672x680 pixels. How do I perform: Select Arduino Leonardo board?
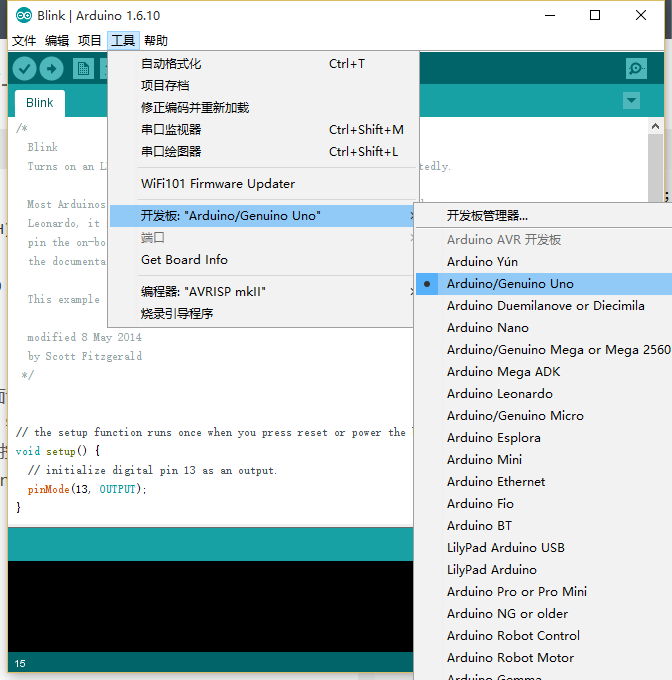point(544,394)
